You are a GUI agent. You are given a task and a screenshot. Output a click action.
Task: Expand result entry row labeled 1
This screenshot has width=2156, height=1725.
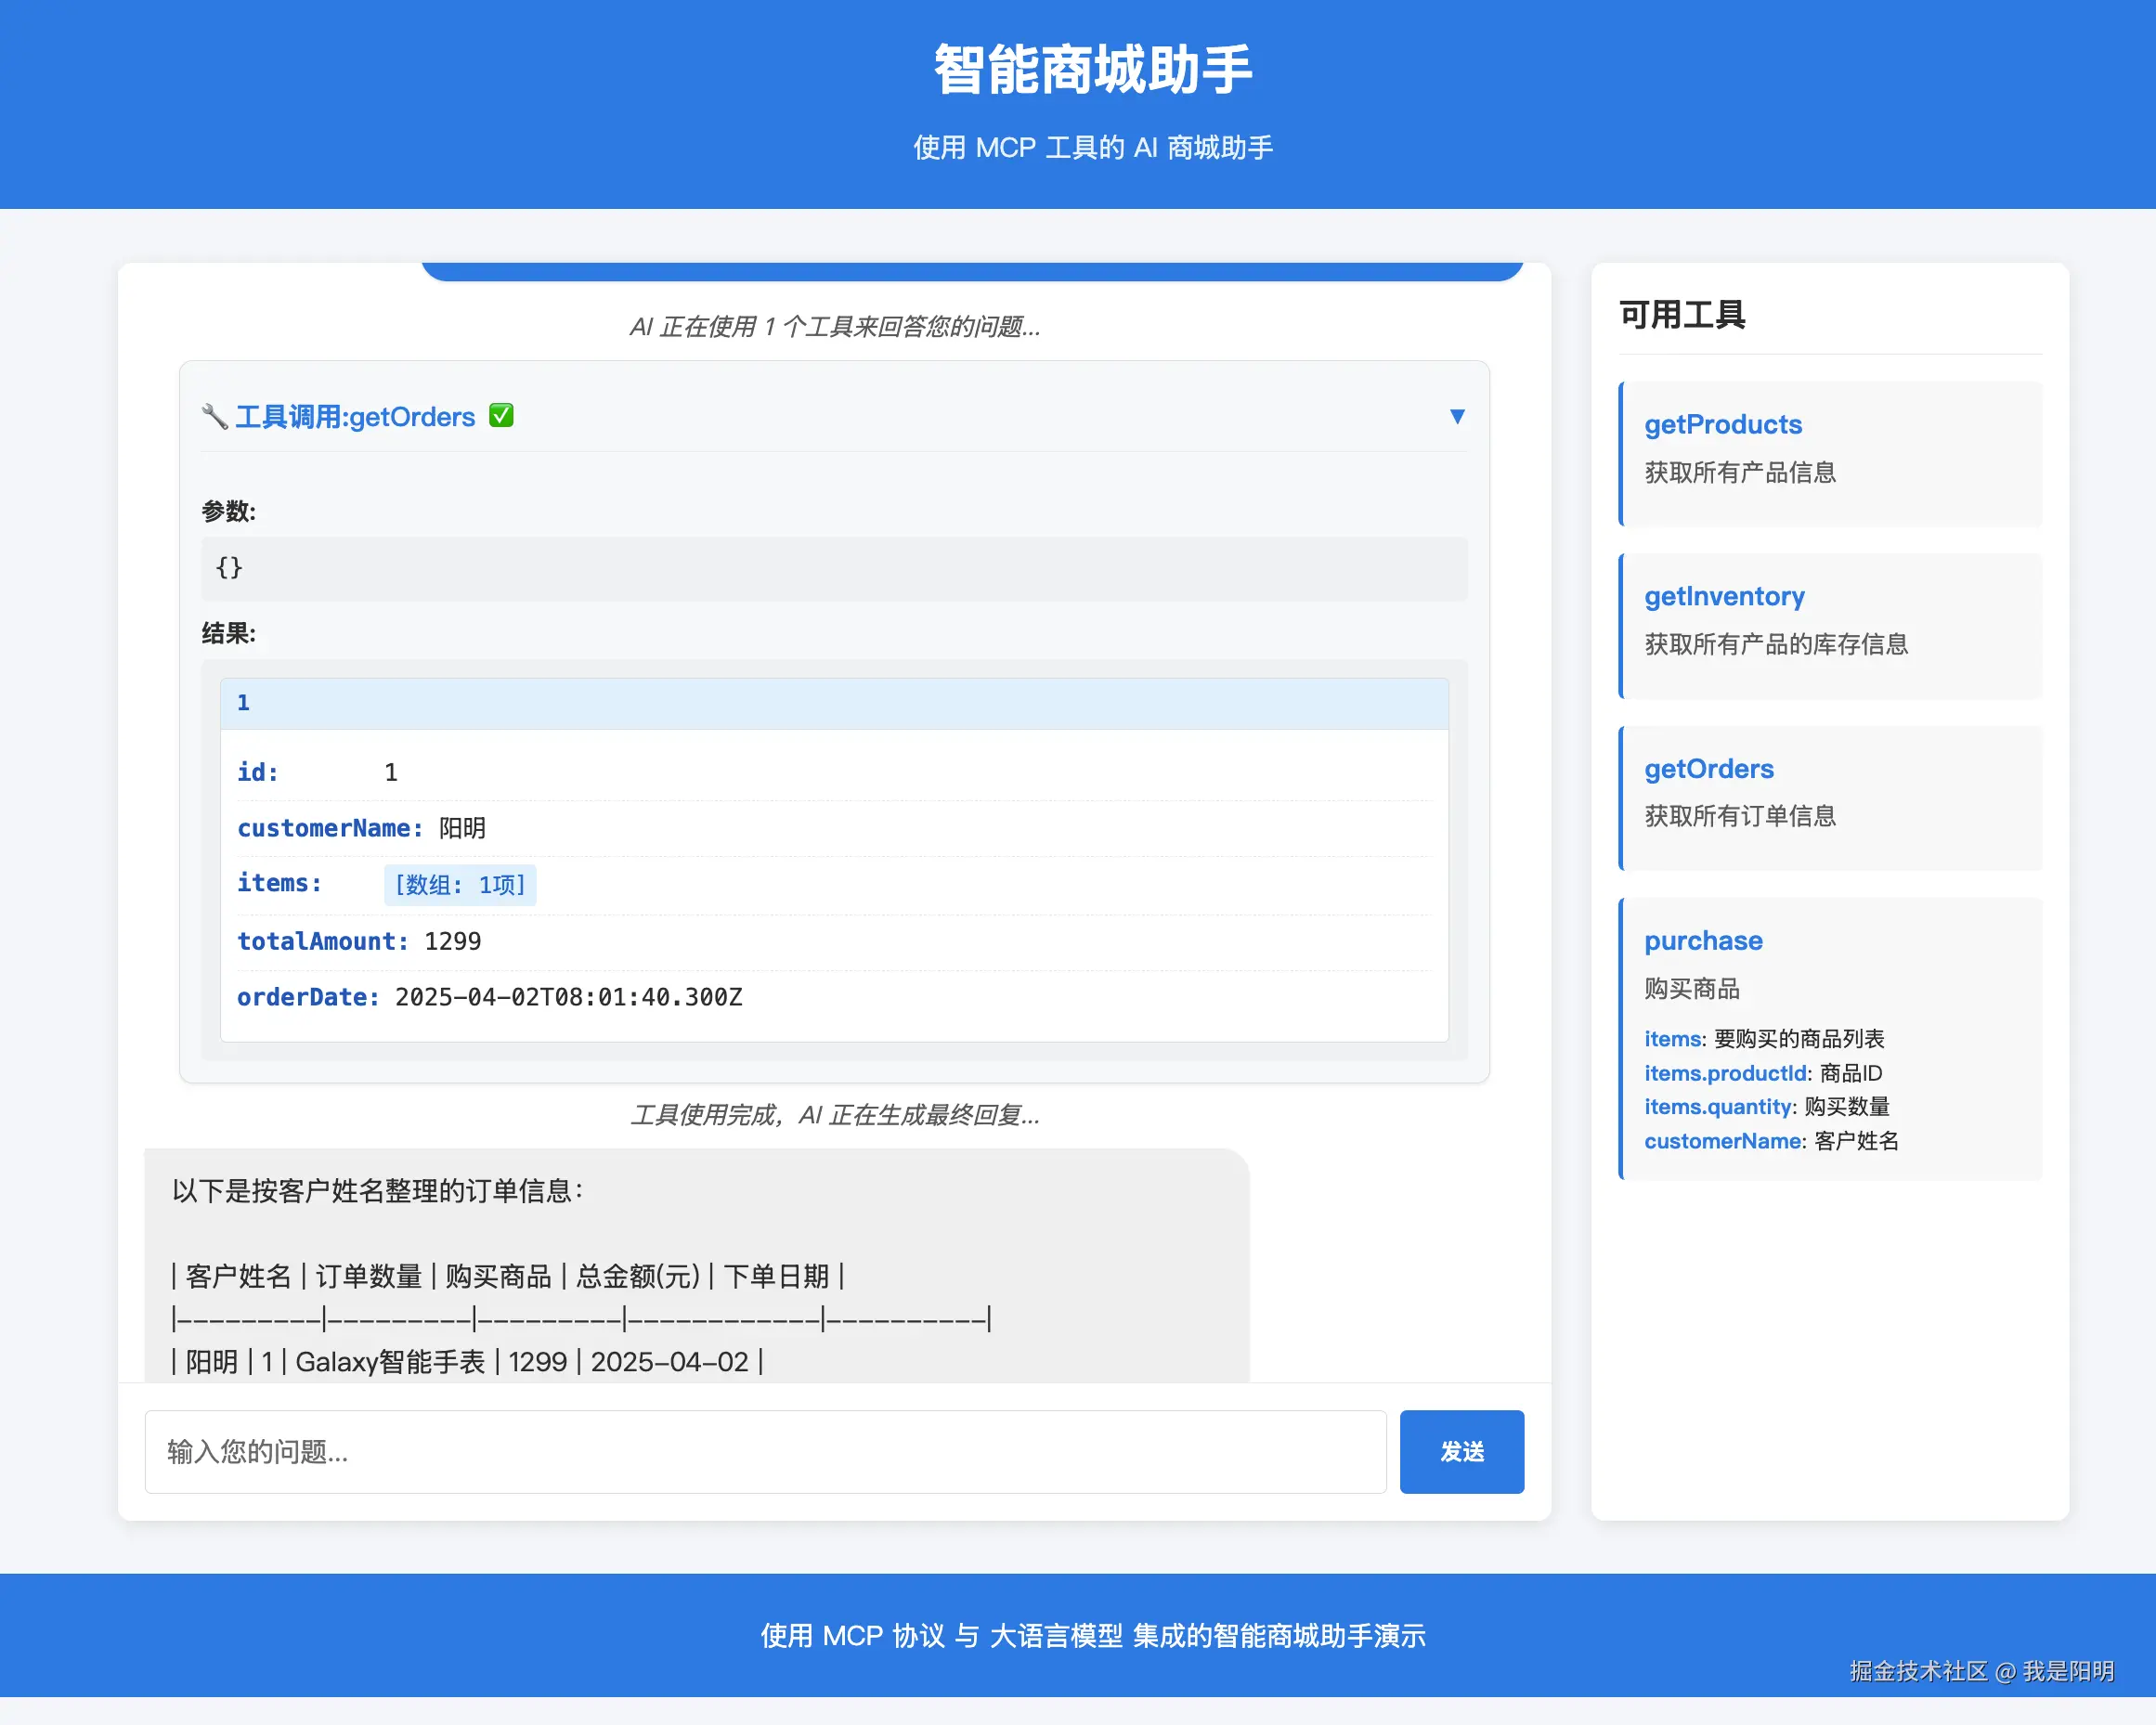point(243,703)
